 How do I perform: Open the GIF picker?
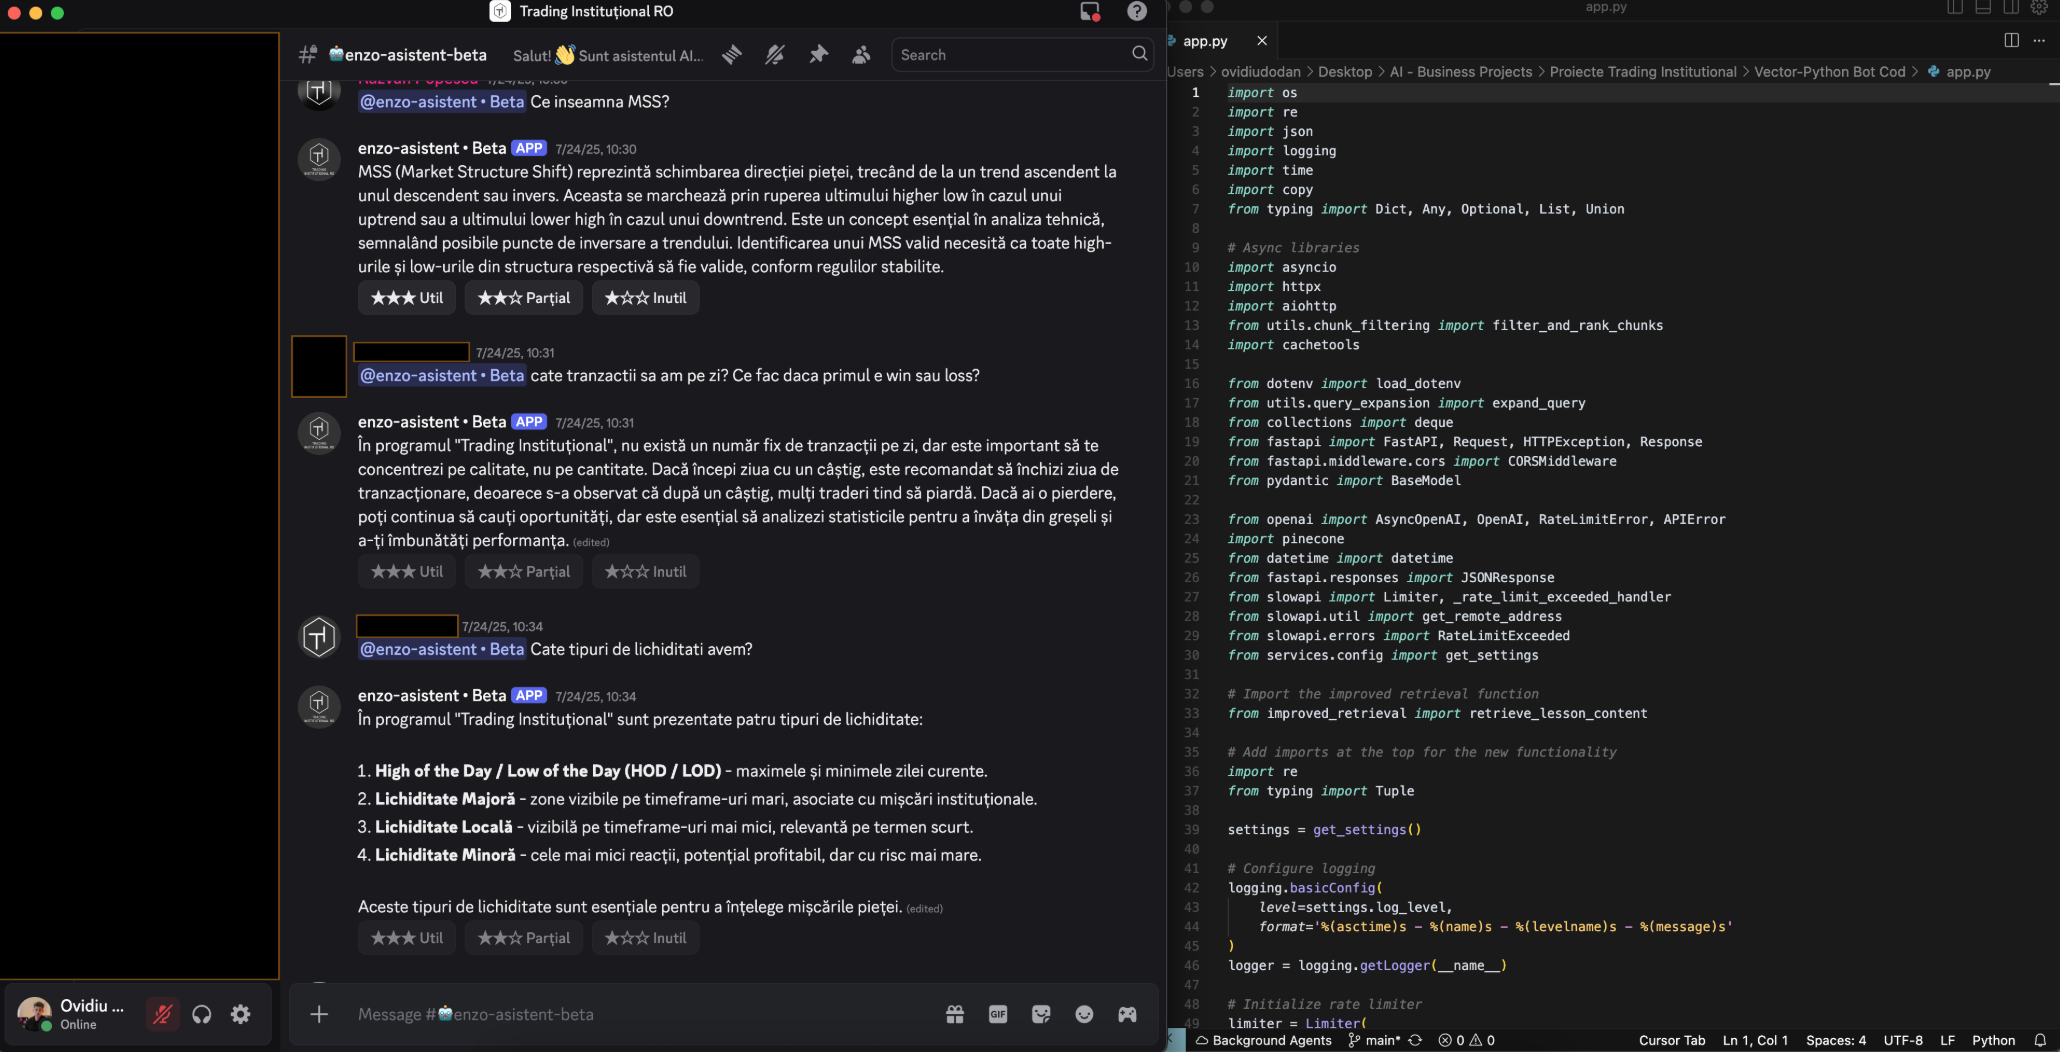tap(998, 1014)
